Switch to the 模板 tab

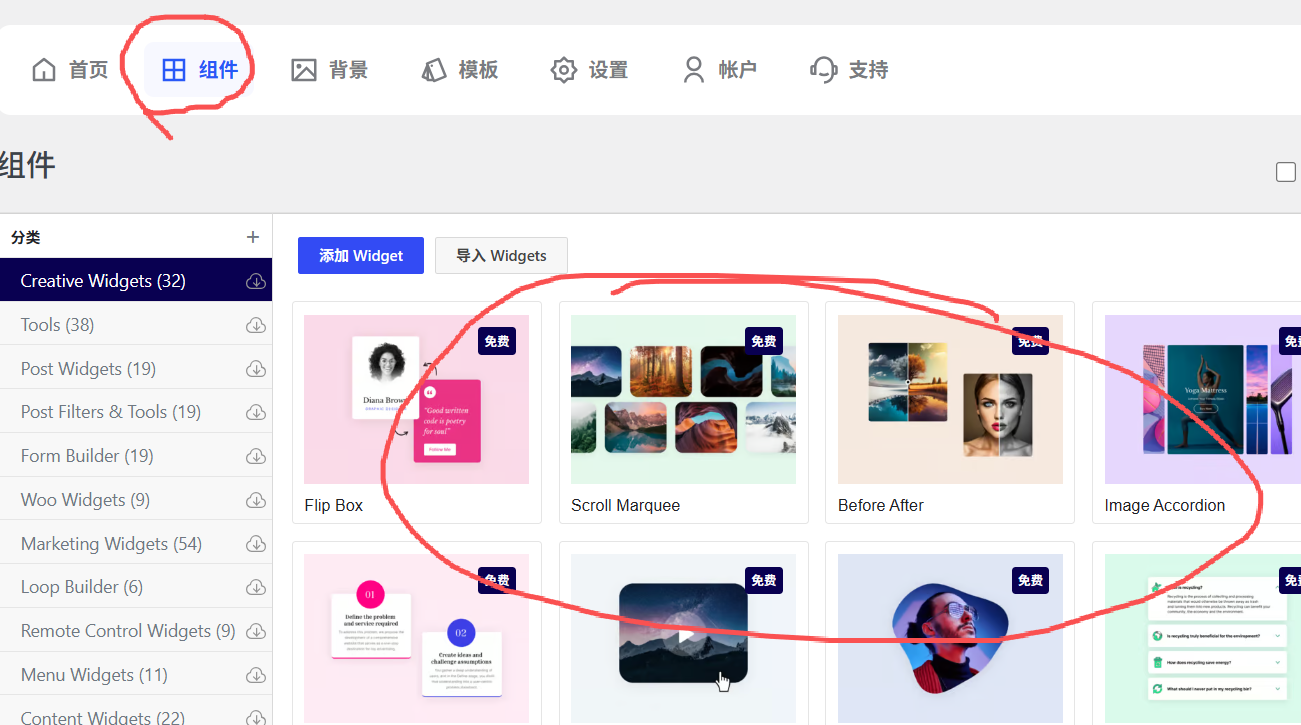459,70
